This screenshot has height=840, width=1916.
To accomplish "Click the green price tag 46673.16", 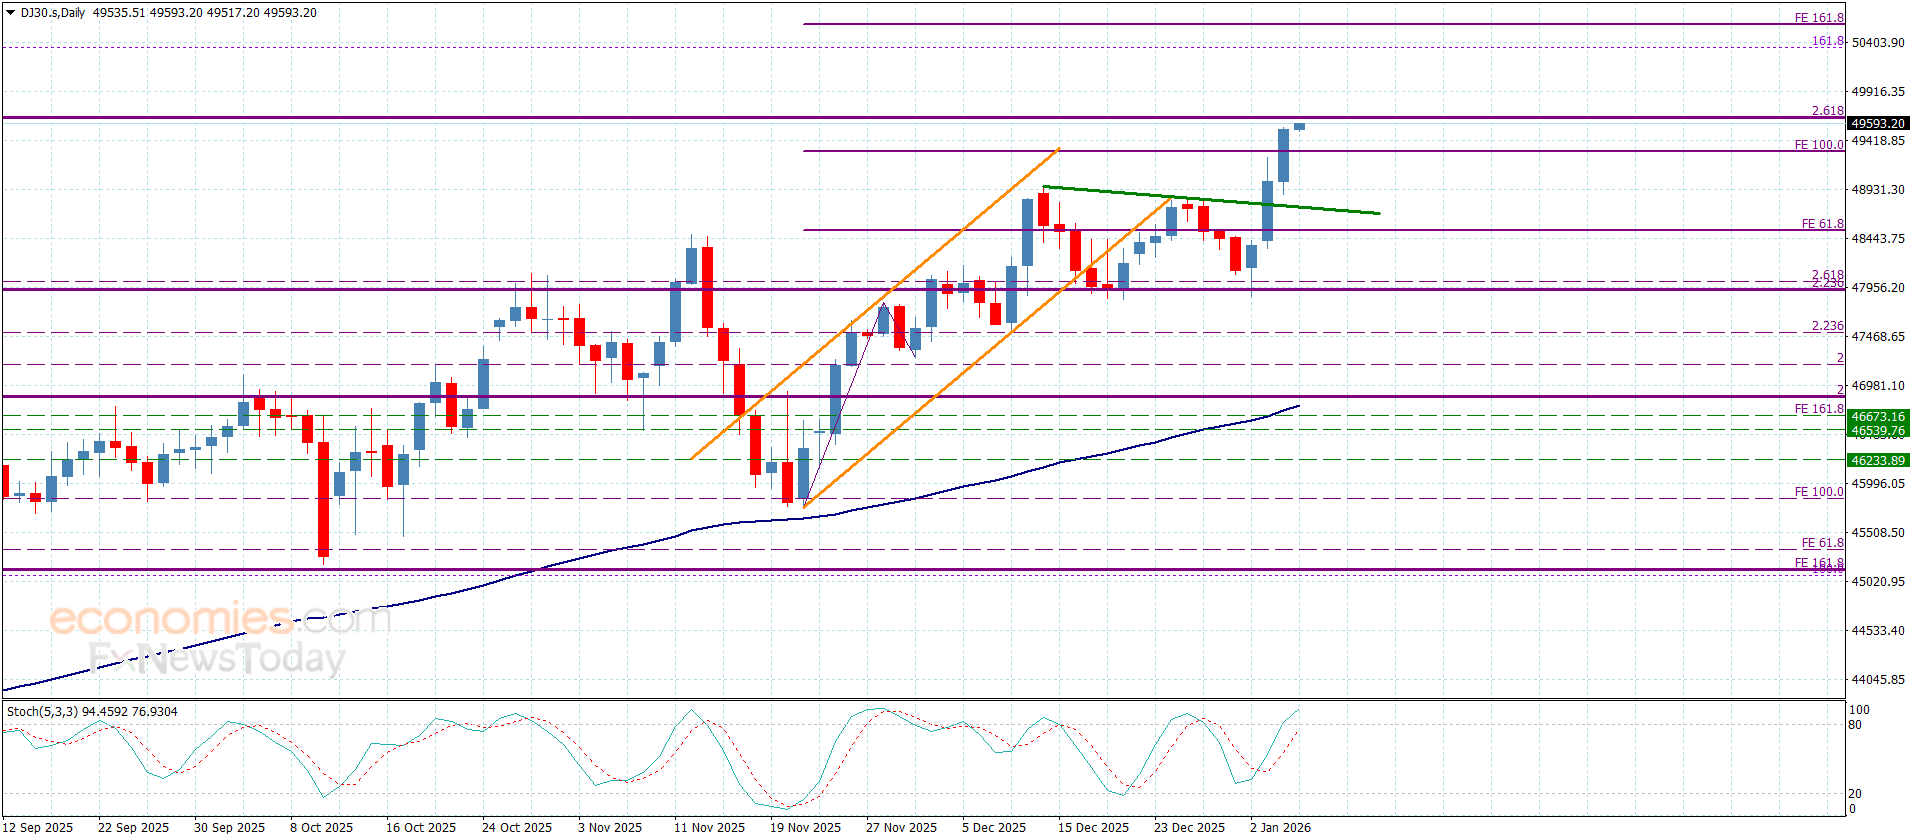I will coord(1878,417).
